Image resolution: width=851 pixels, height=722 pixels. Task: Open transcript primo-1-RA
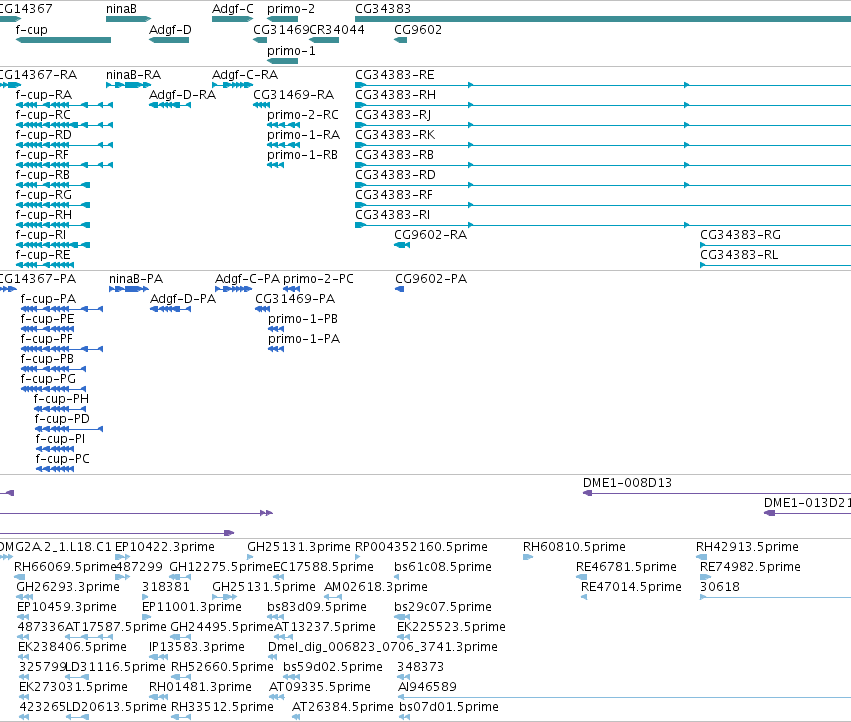coord(283,145)
